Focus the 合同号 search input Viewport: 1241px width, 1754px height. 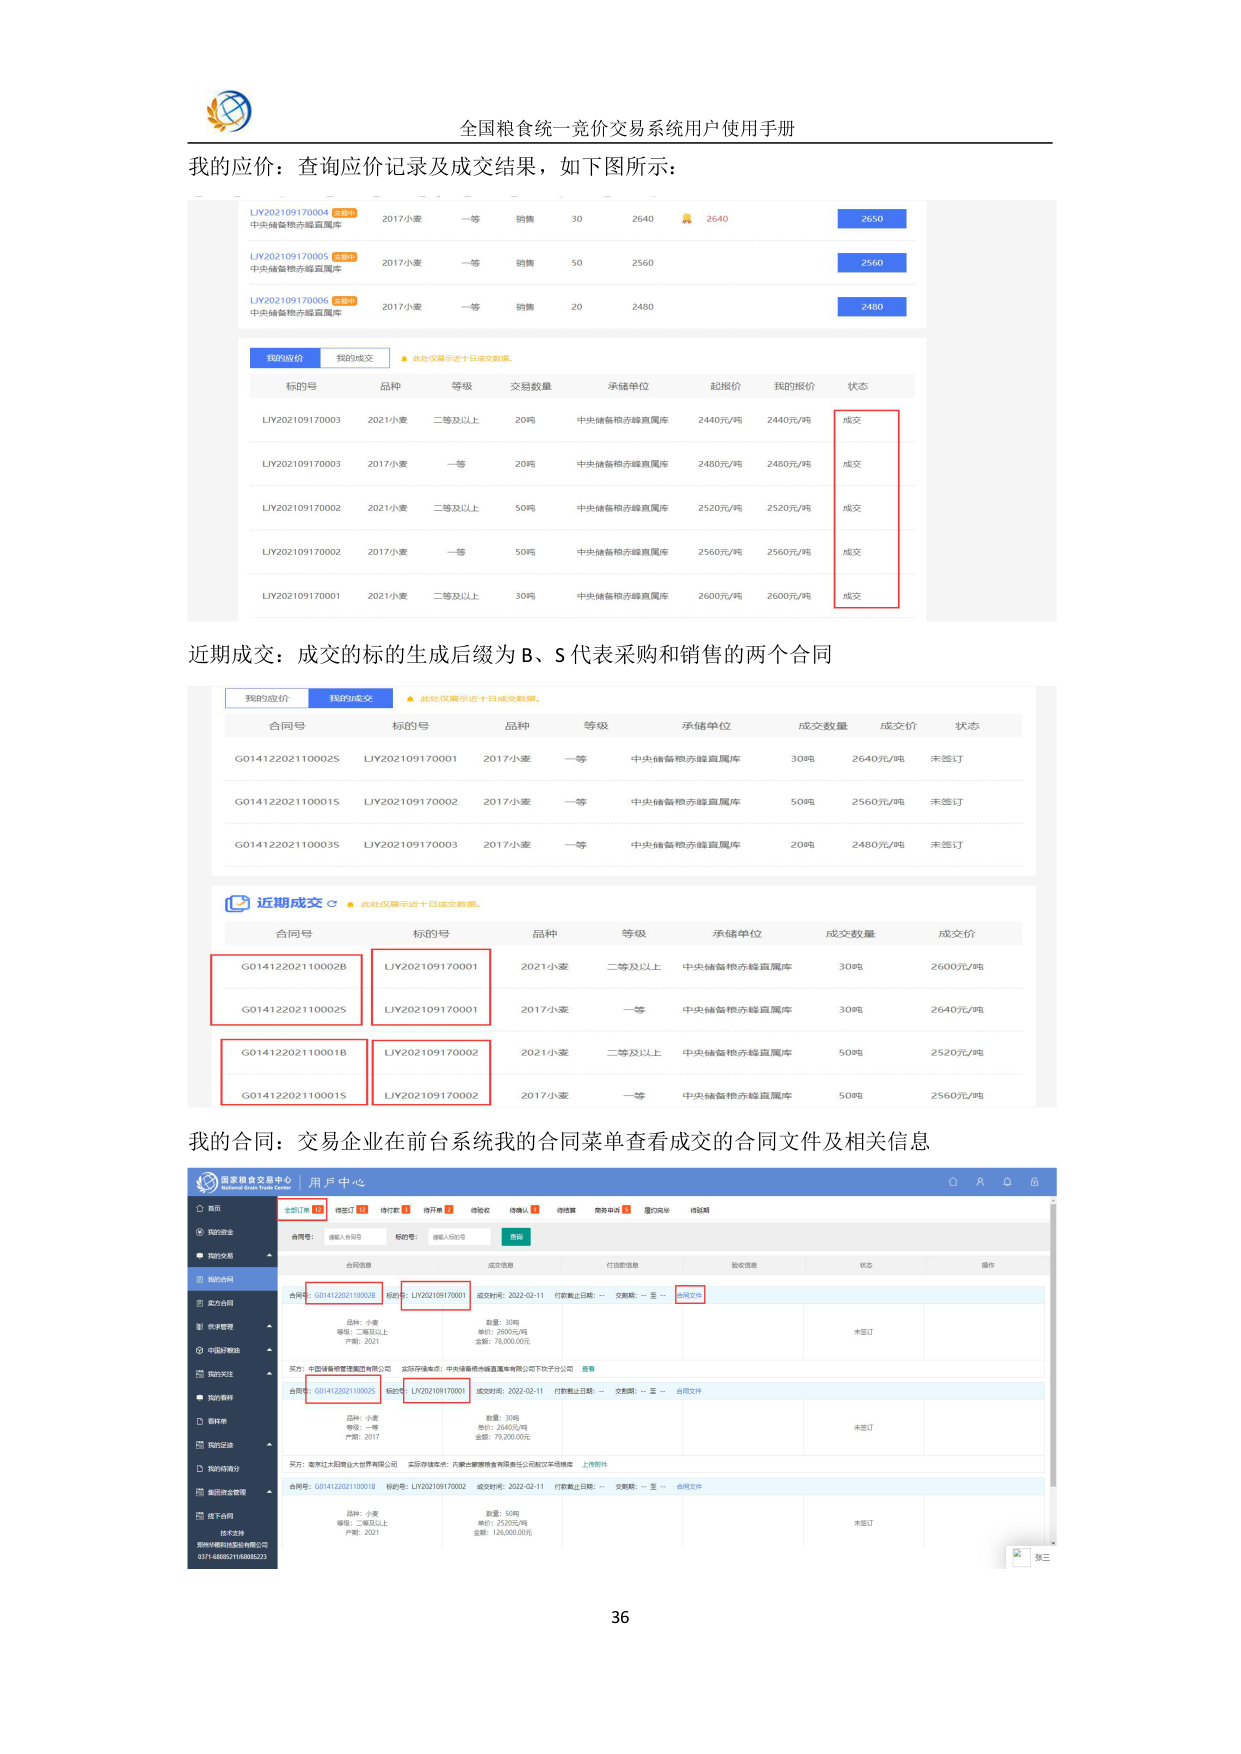[355, 1237]
